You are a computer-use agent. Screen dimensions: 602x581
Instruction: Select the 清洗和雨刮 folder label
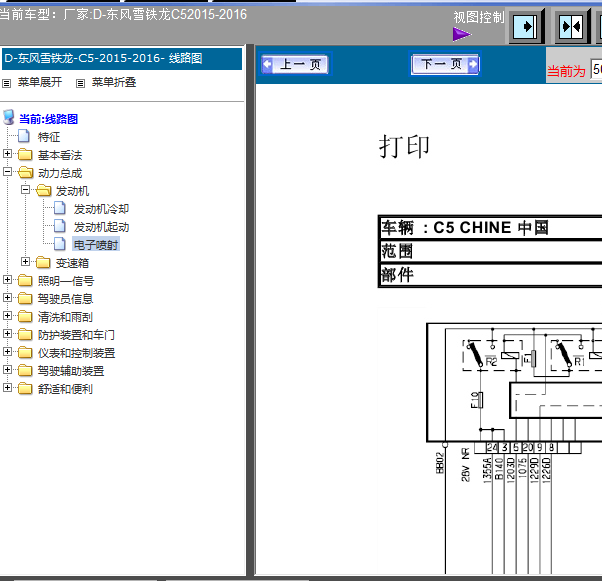[x=65, y=317]
